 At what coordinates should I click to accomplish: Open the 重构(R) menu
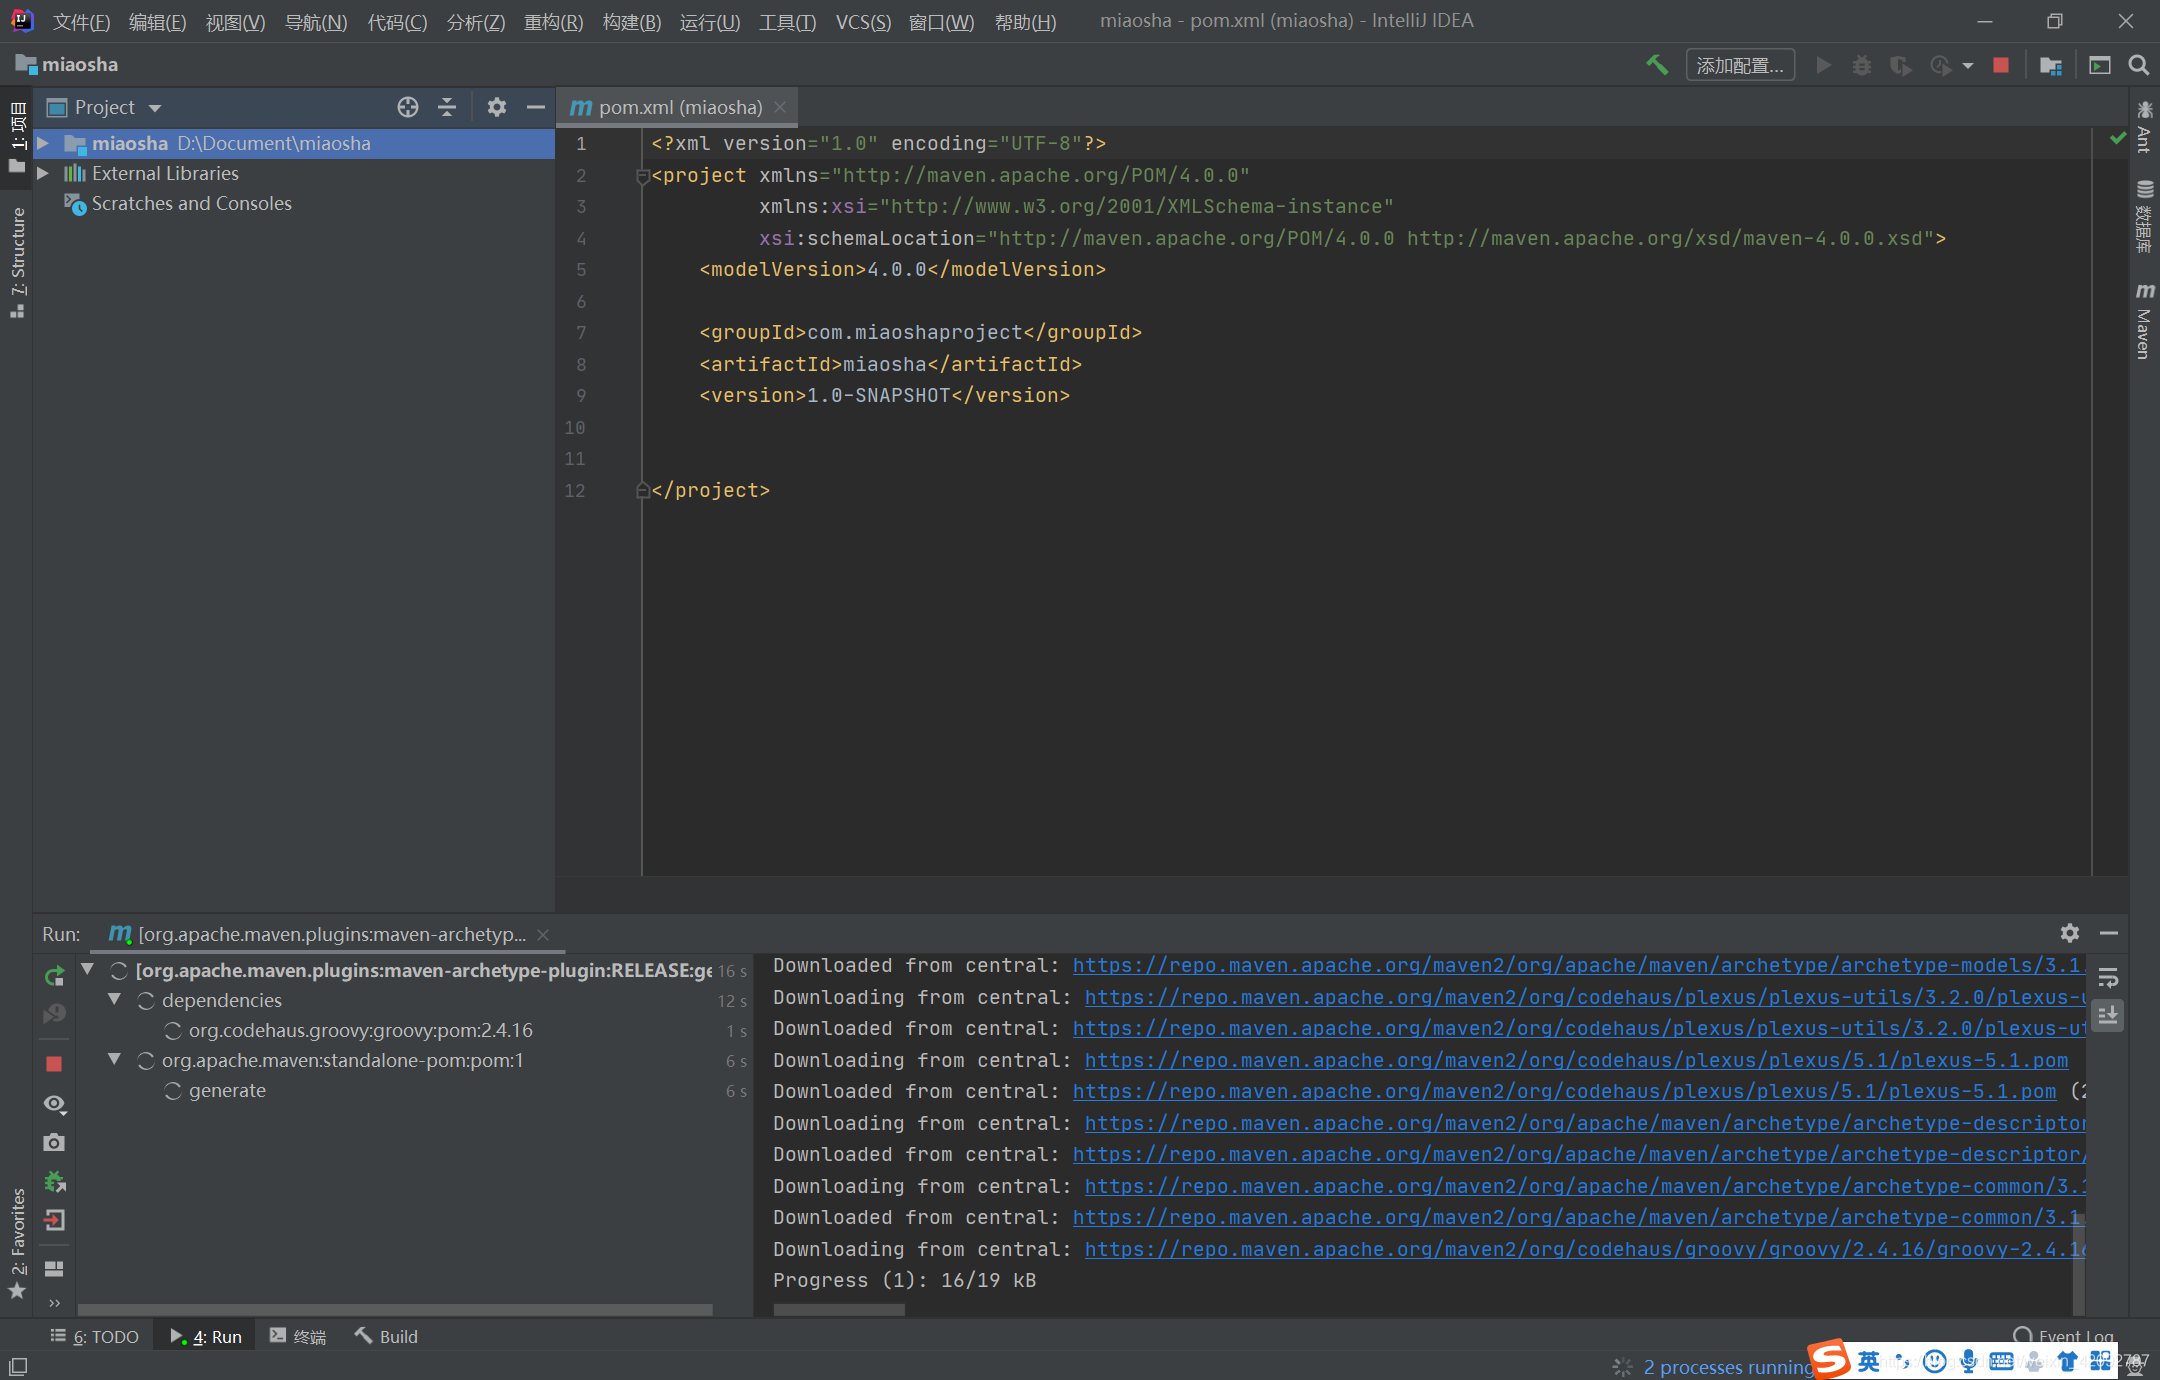click(553, 22)
